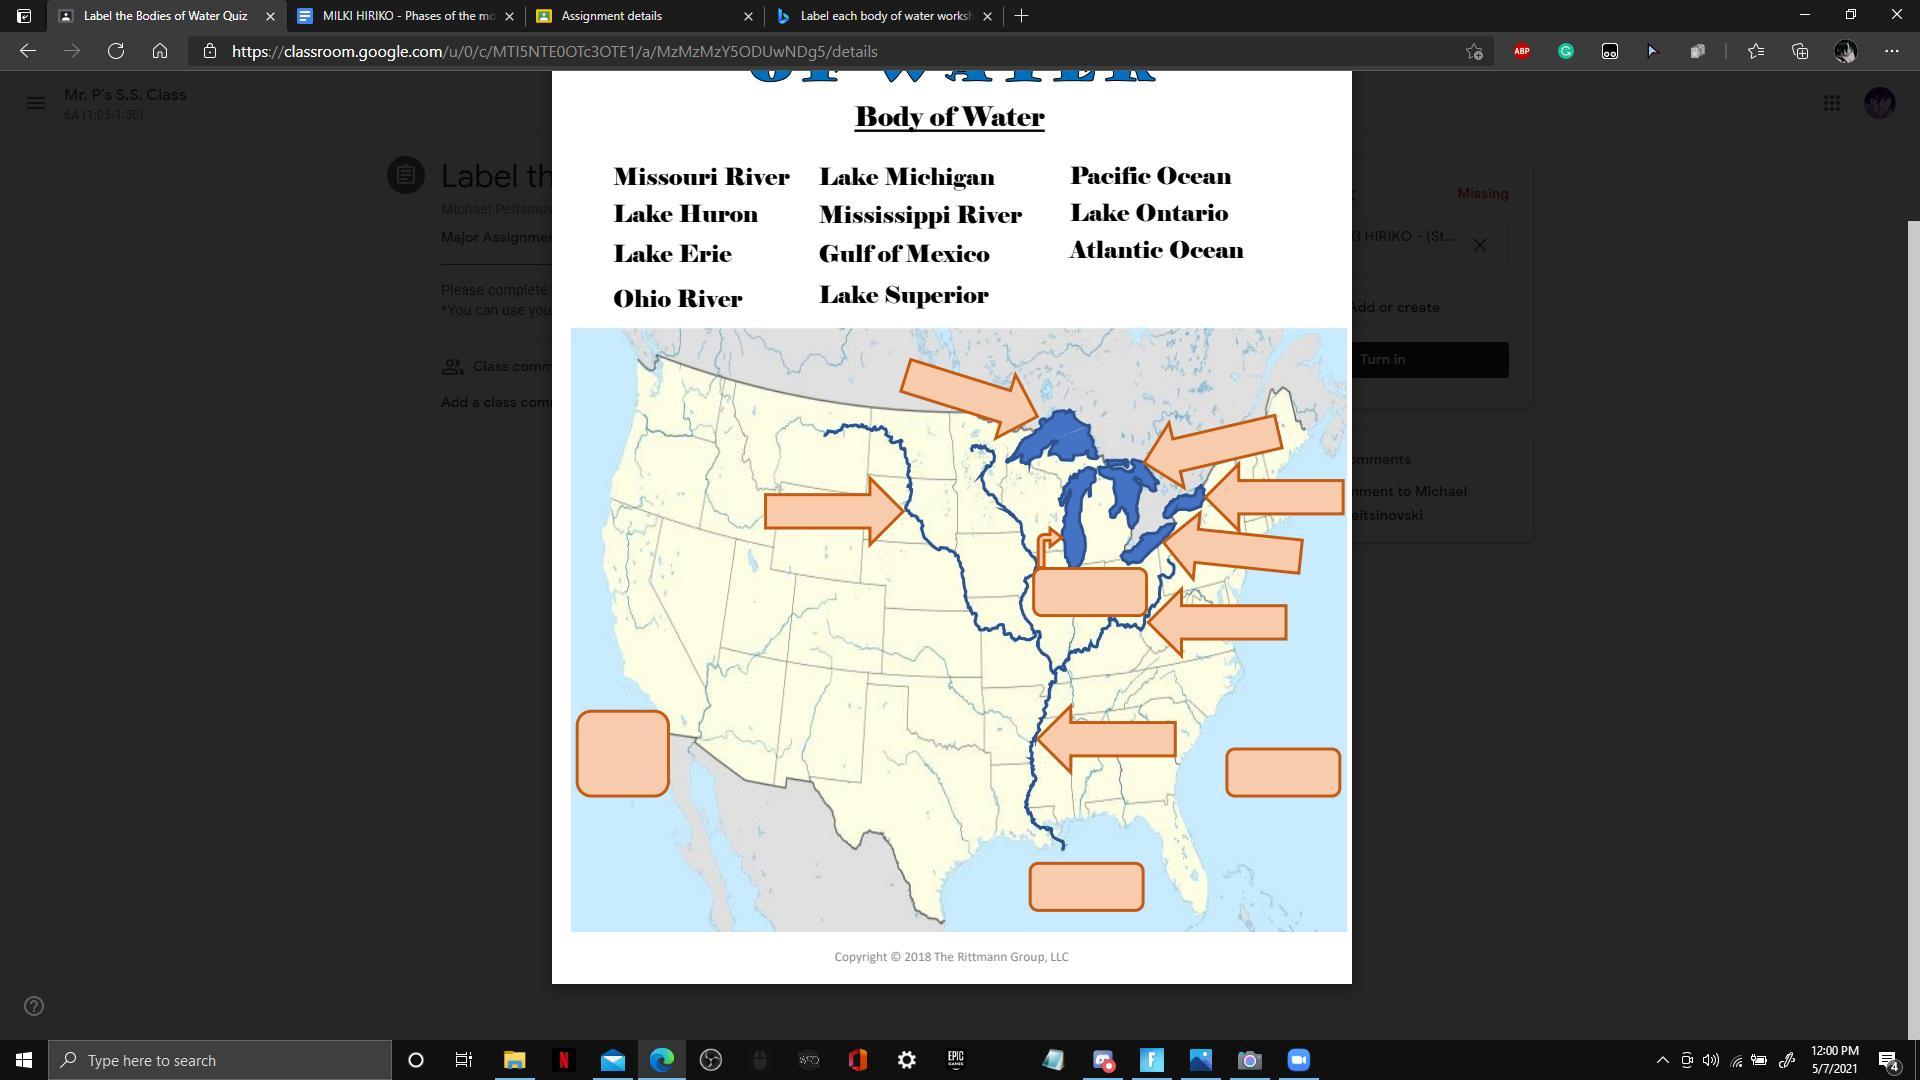The image size is (1920, 1080).
Task: Remove the attached MILKI HIRIKO file
Action: pyautogui.click(x=1480, y=245)
